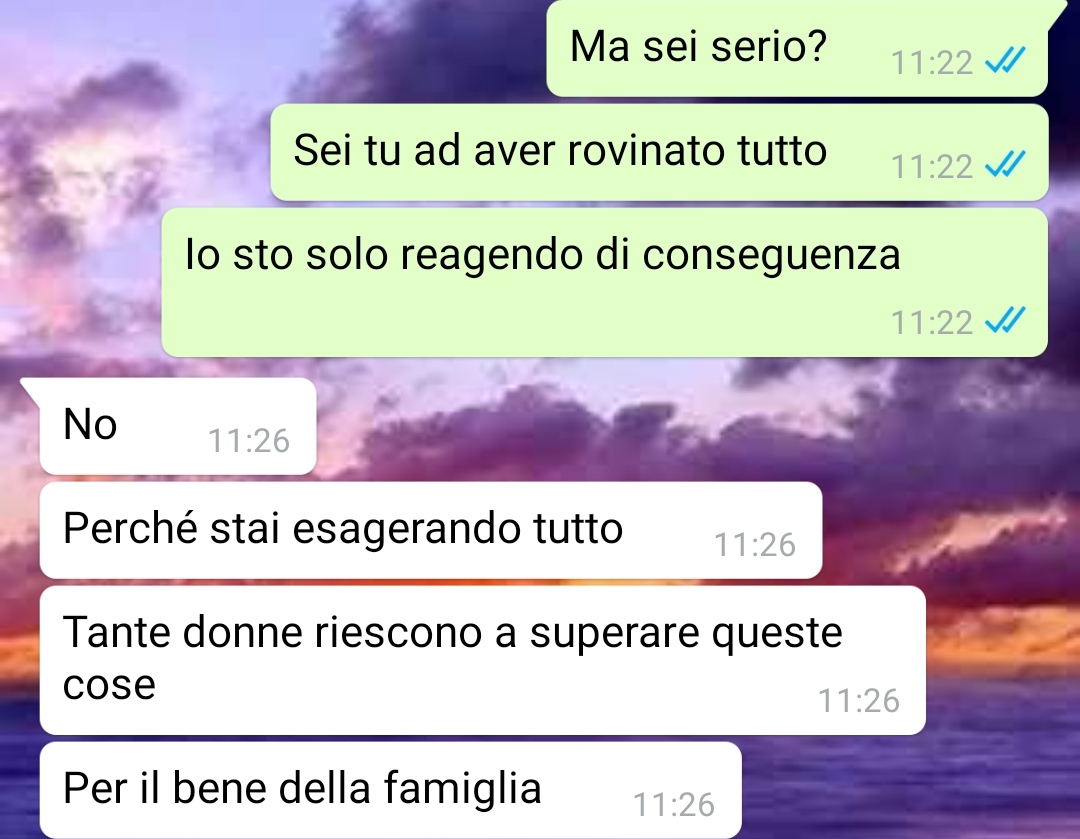Tap 11:26 timestamp next to 'No'
The width and height of the screenshot is (1080, 839).
point(249,442)
